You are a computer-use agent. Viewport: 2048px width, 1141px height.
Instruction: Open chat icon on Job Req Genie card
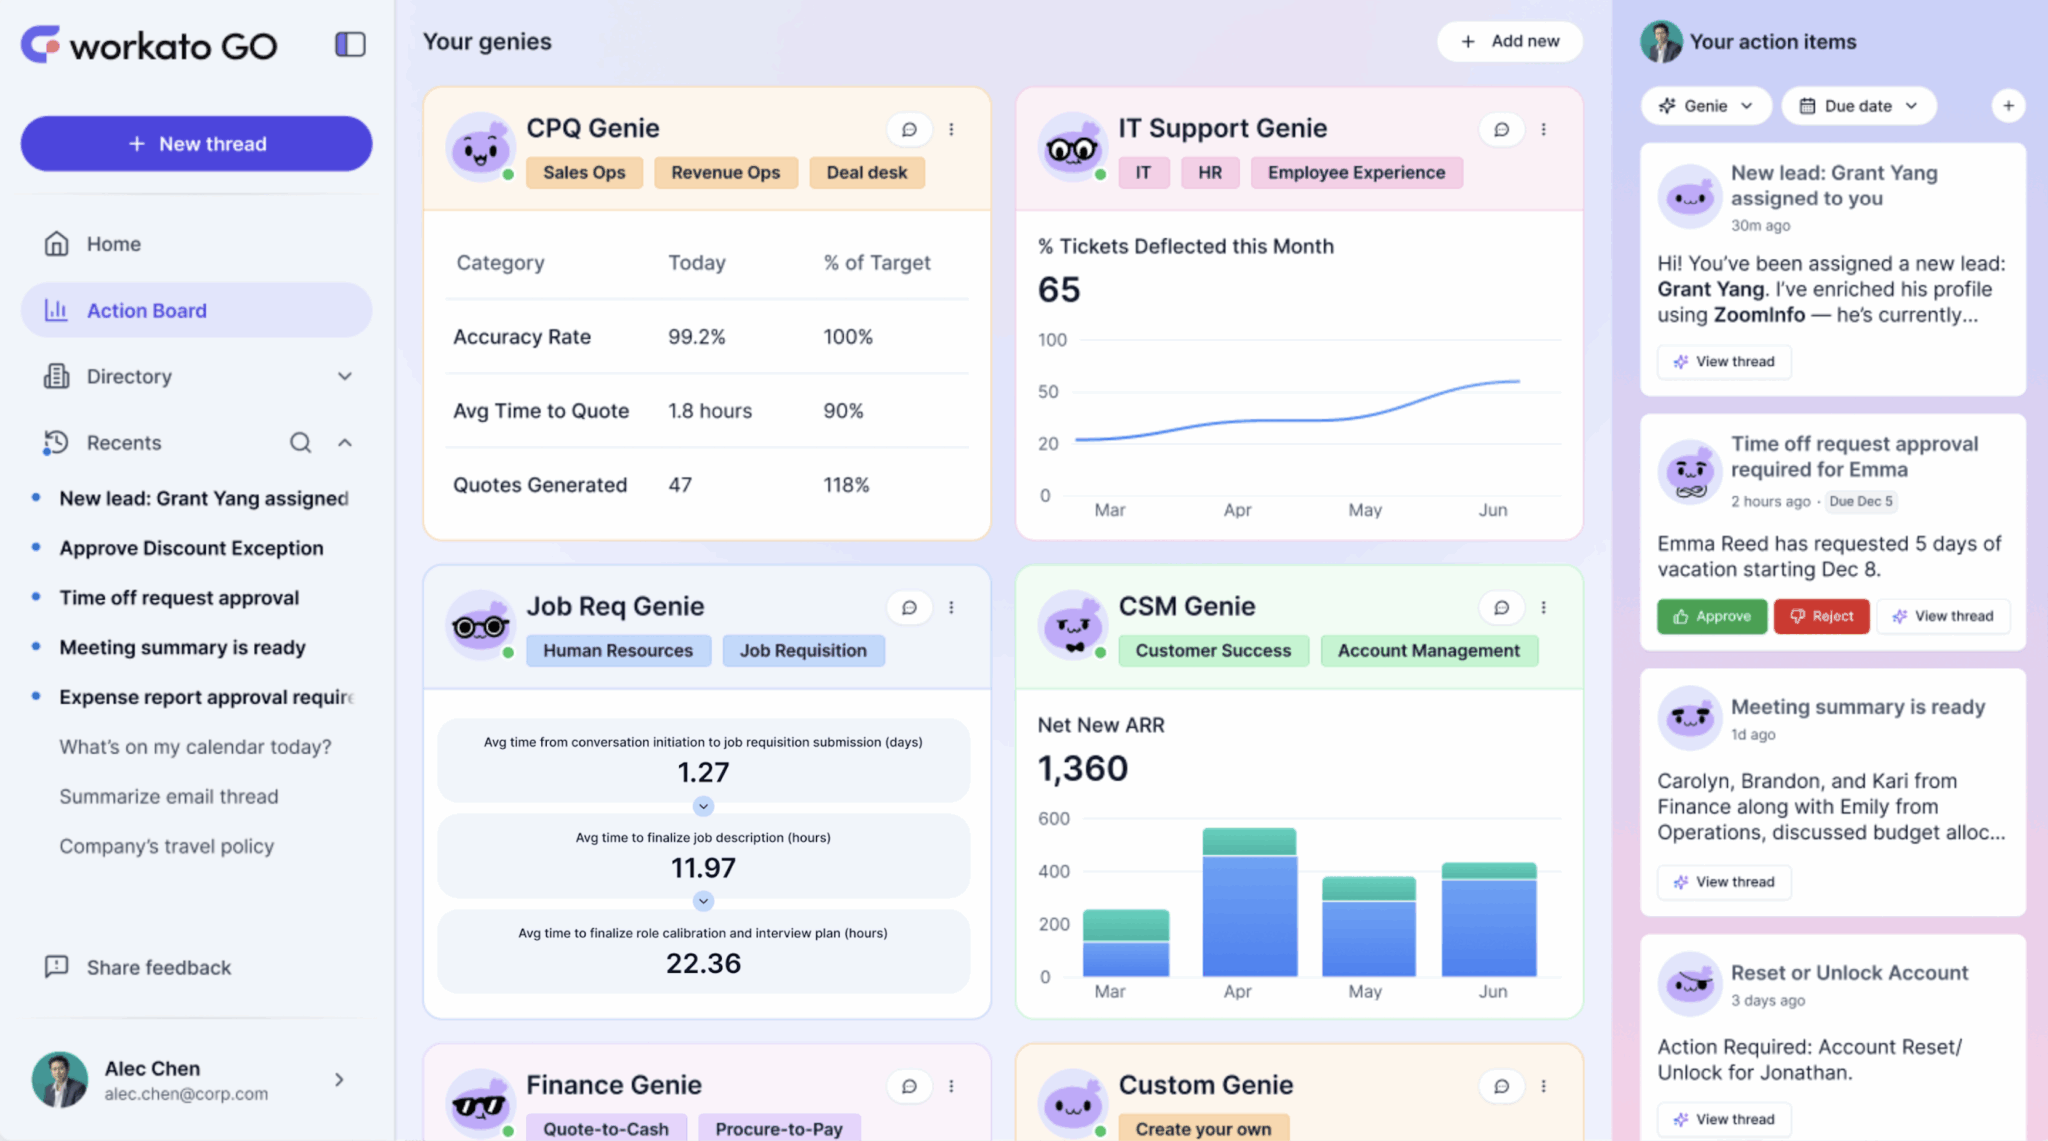coord(909,607)
